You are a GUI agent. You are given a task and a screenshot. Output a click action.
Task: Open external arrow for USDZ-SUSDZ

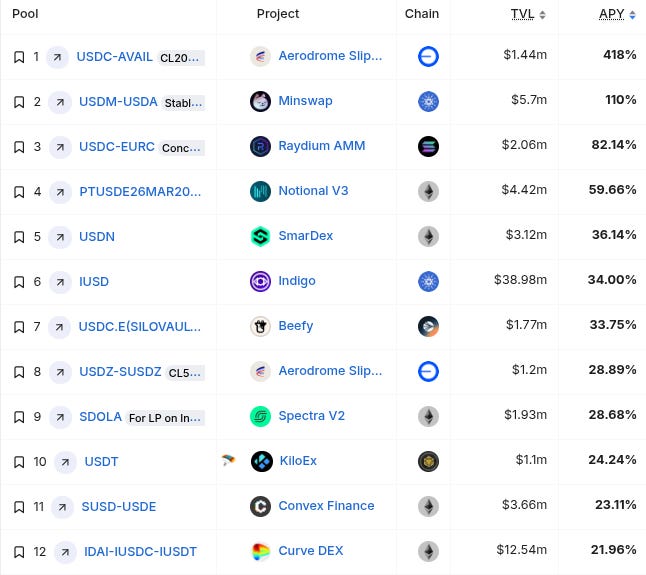point(60,372)
